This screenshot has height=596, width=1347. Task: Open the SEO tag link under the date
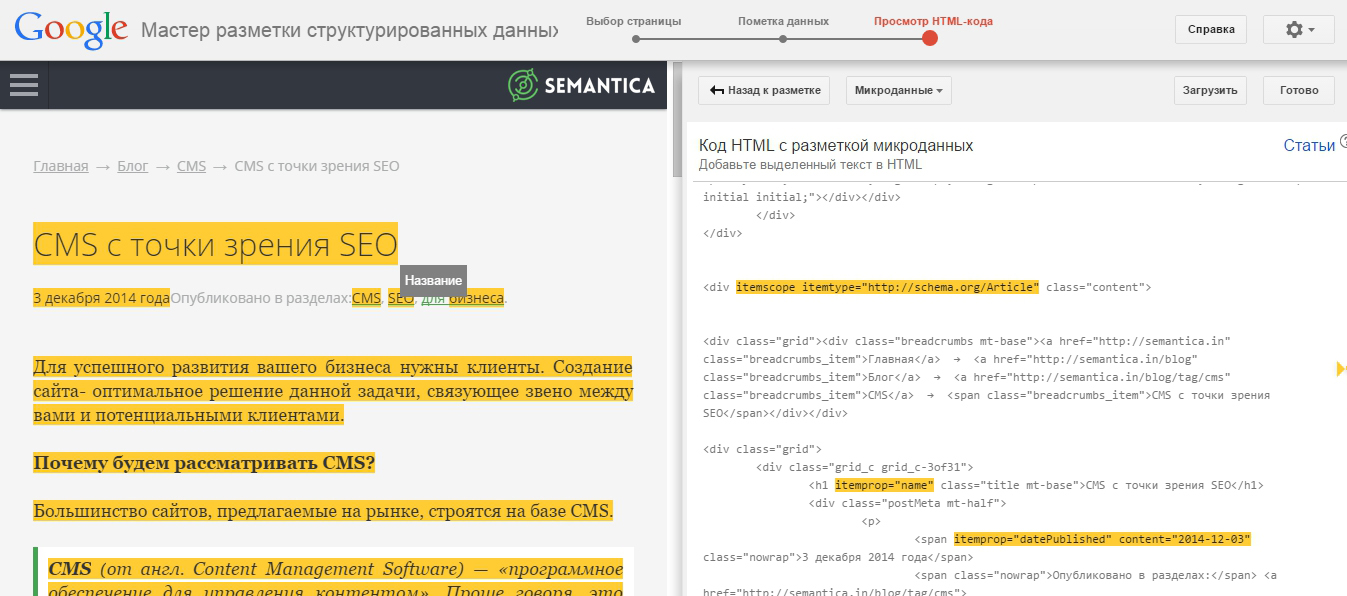(x=400, y=298)
